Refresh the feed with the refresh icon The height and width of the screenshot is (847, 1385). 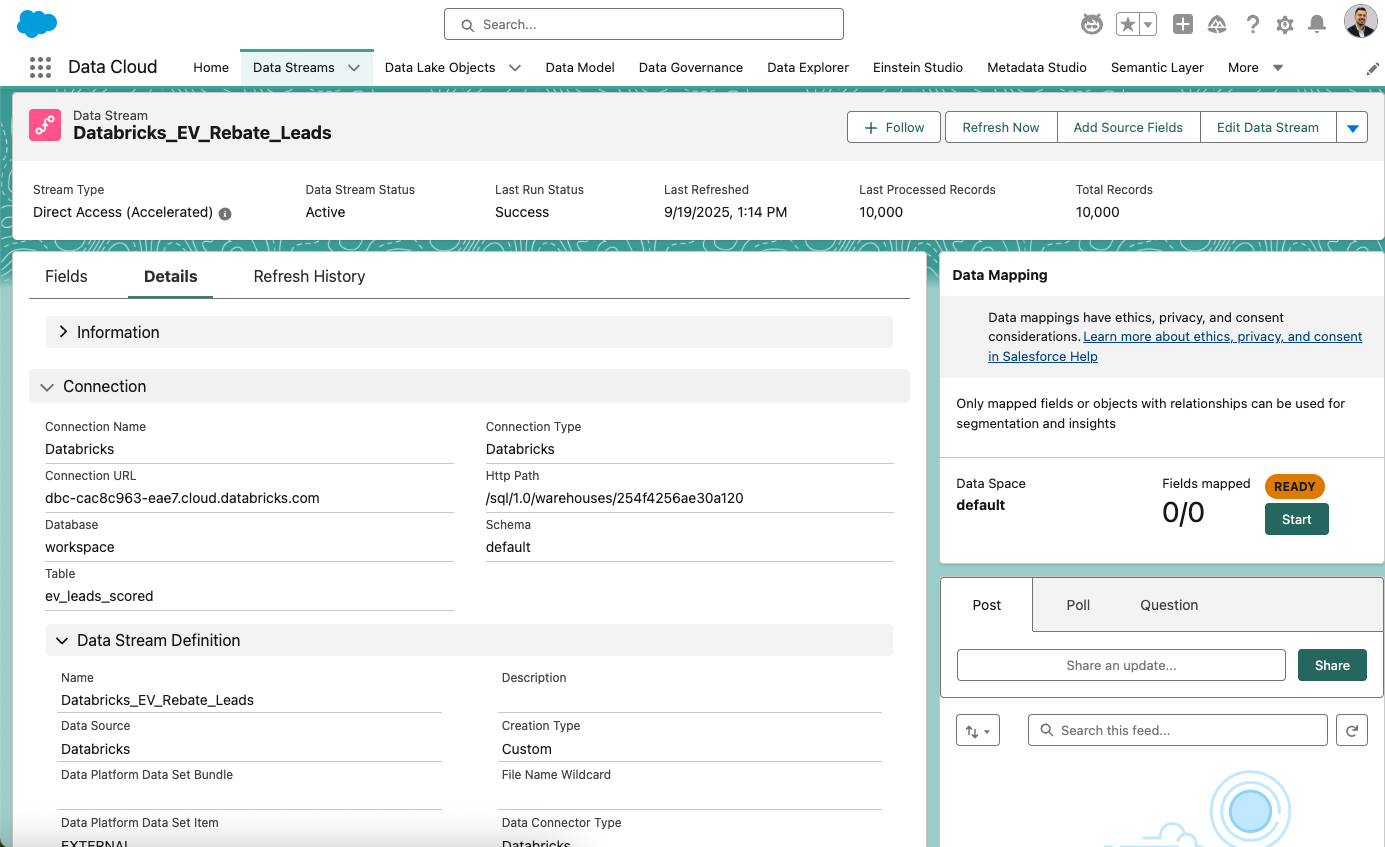point(1352,731)
